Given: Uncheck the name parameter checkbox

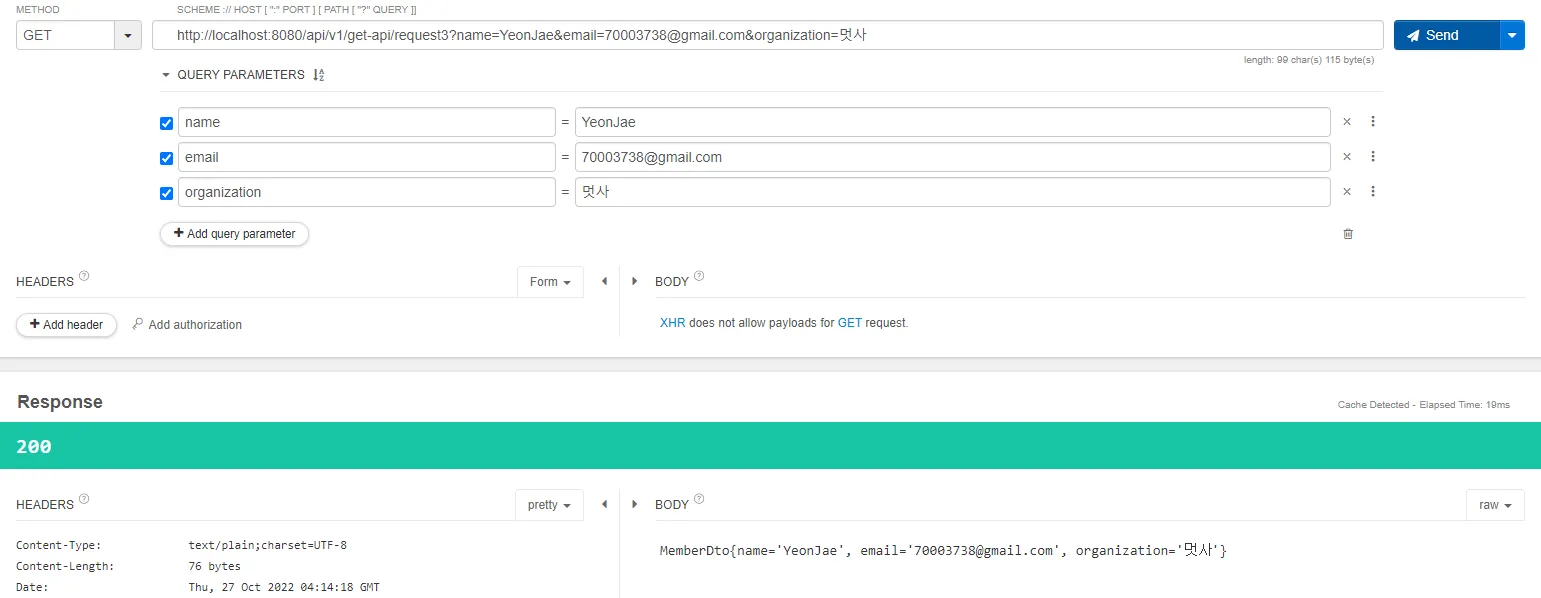Looking at the screenshot, I should [x=167, y=123].
